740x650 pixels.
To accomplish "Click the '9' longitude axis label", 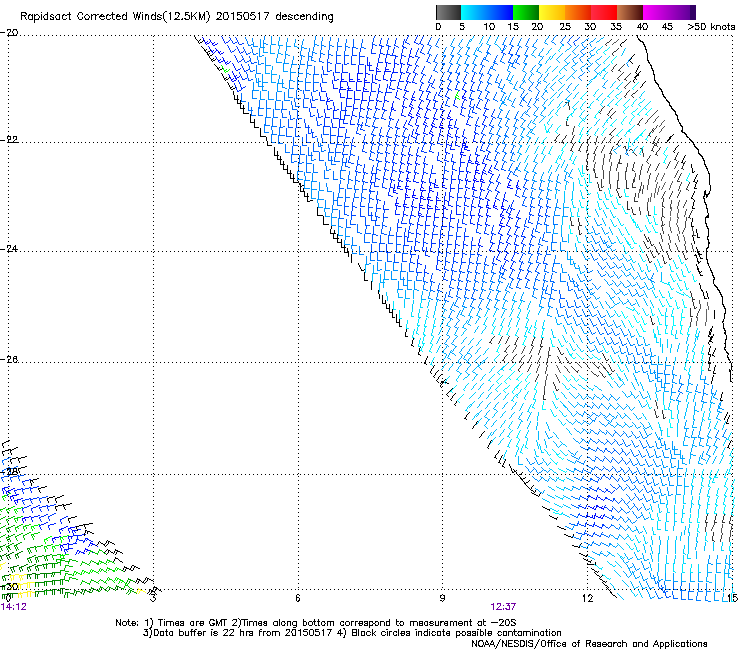I will 442,599.
